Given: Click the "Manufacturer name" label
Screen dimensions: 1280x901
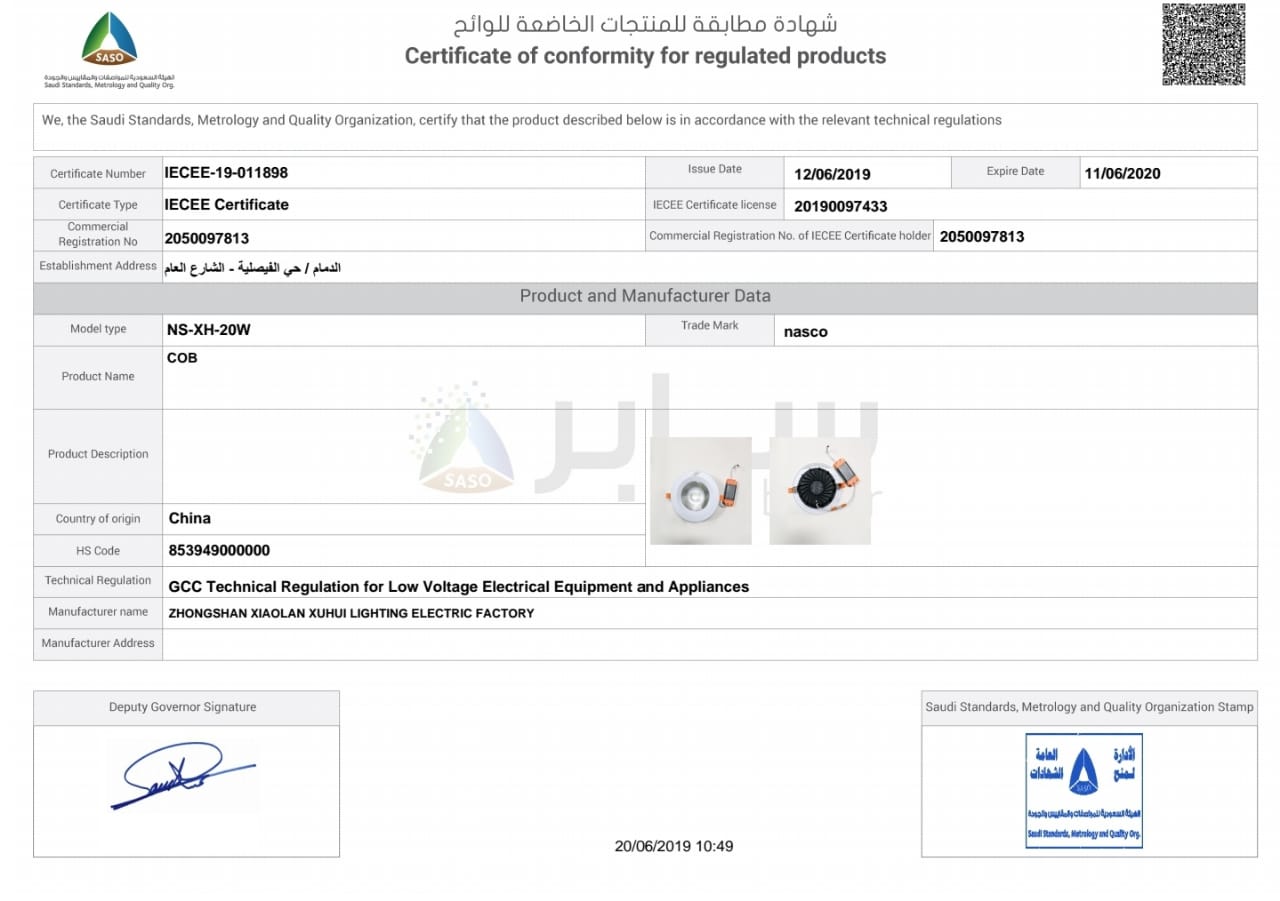Looking at the screenshot, I should (98, 612).
